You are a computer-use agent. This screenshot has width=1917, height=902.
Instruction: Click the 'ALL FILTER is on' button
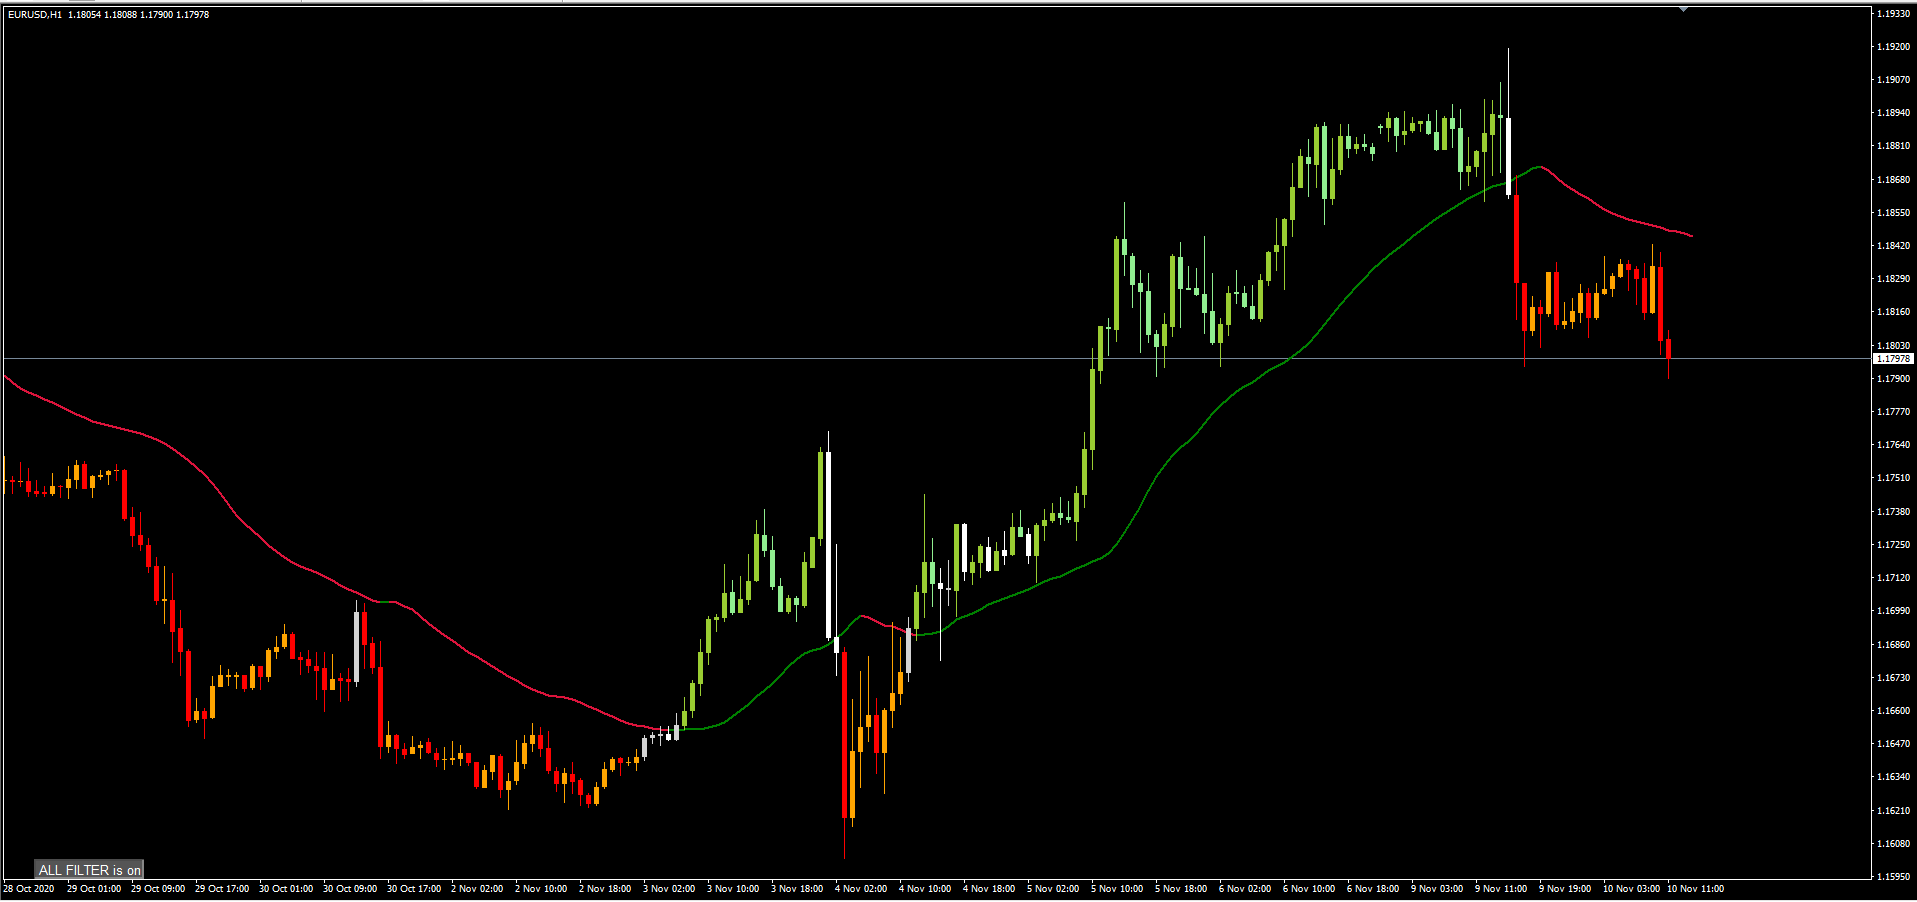coord(90,870)
